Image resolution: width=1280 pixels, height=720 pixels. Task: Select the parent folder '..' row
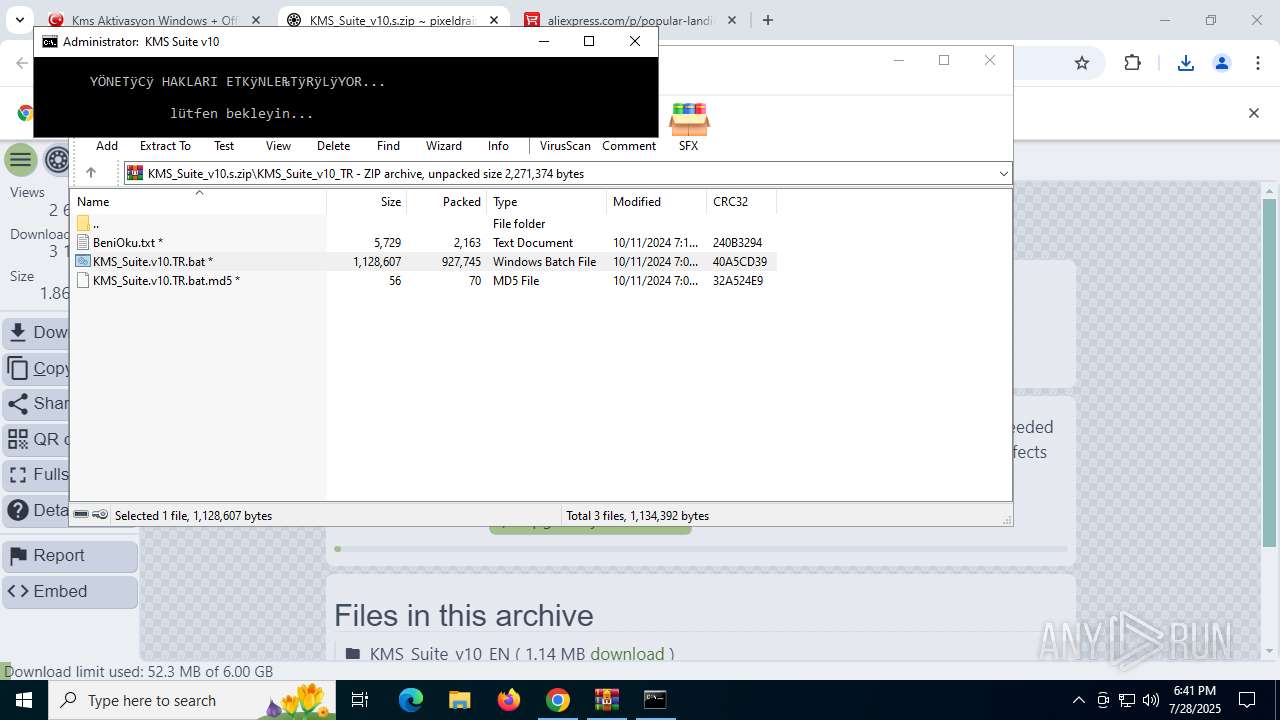[x=423, y=224]
